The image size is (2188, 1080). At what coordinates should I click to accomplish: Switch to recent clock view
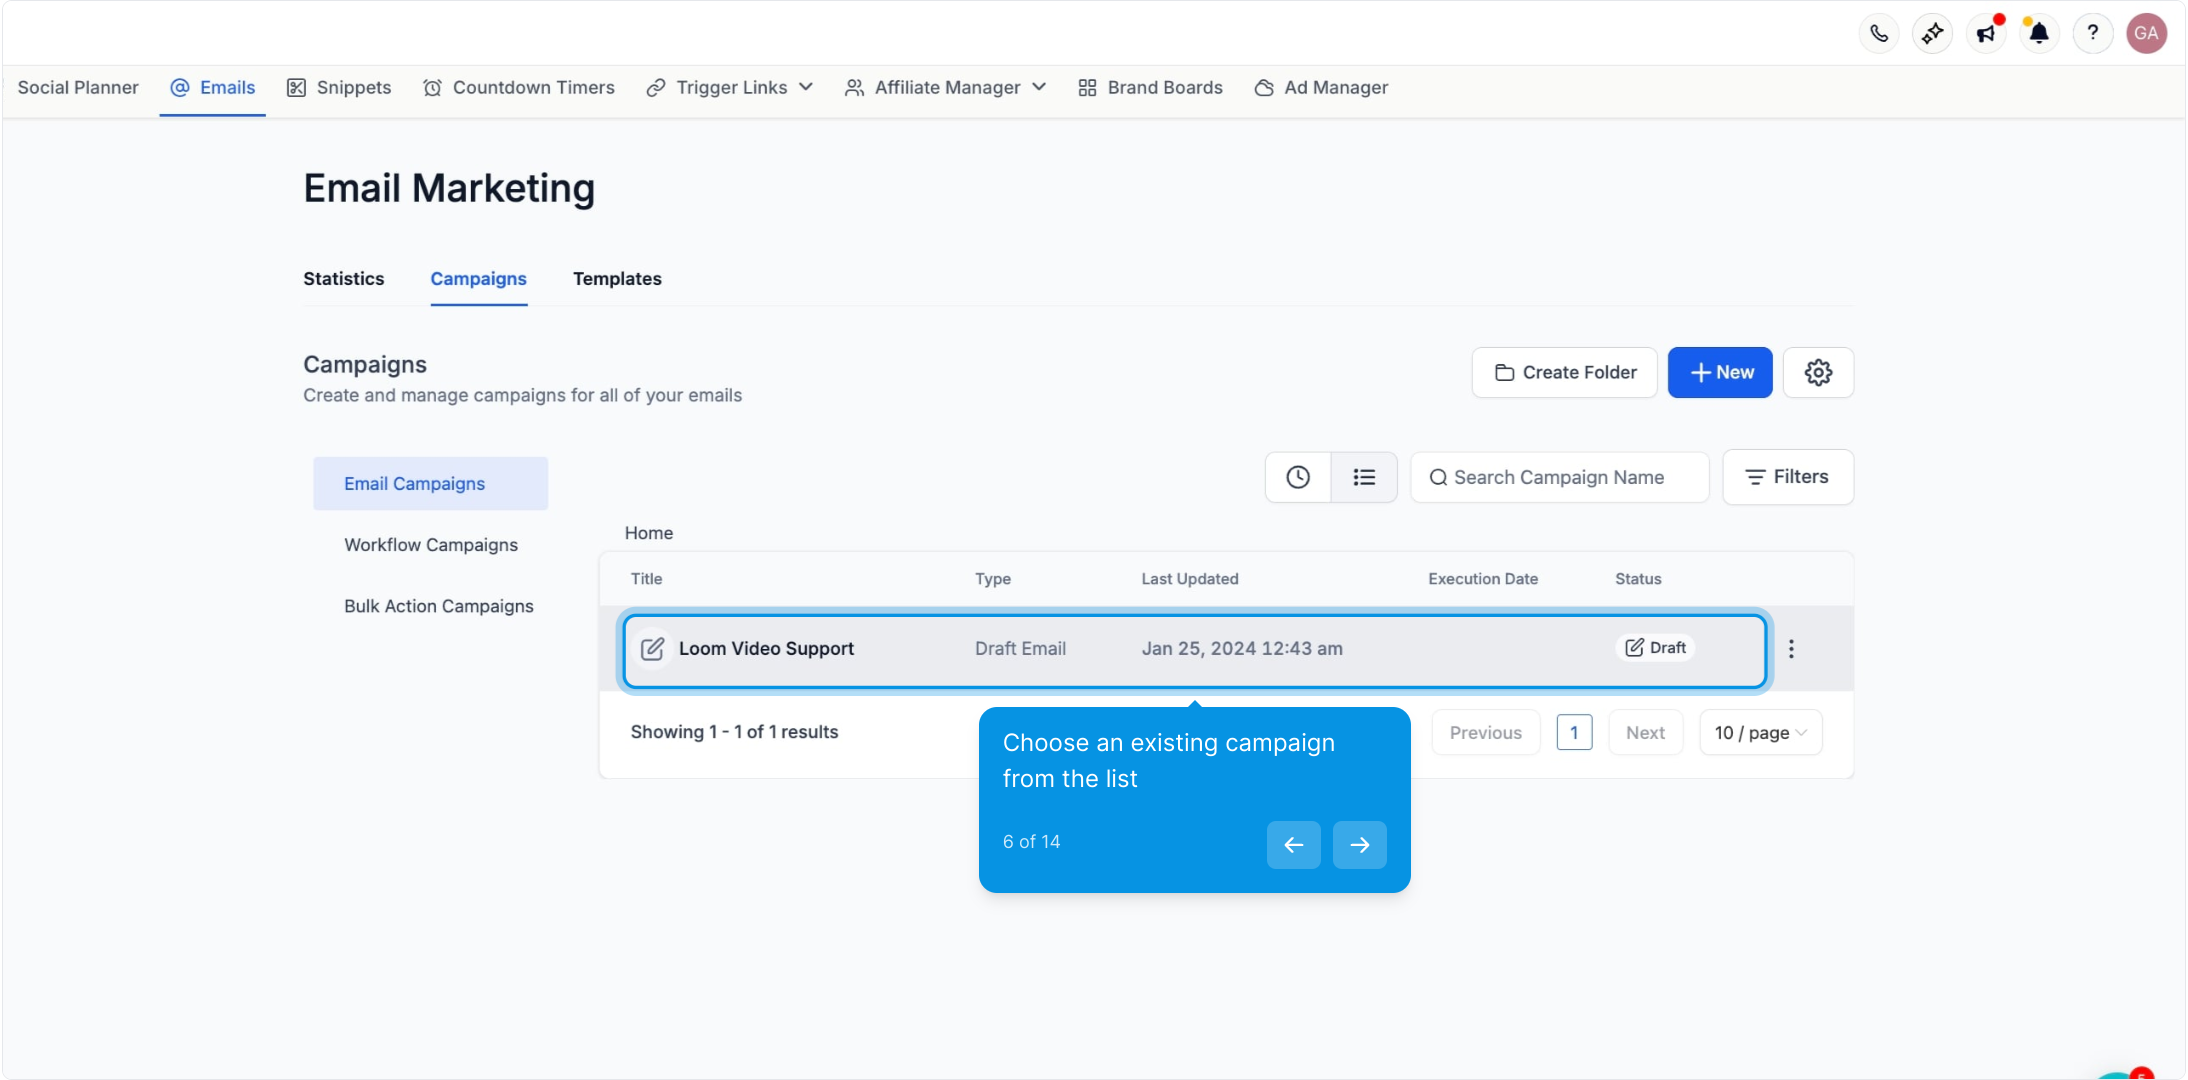[1298, 477]
